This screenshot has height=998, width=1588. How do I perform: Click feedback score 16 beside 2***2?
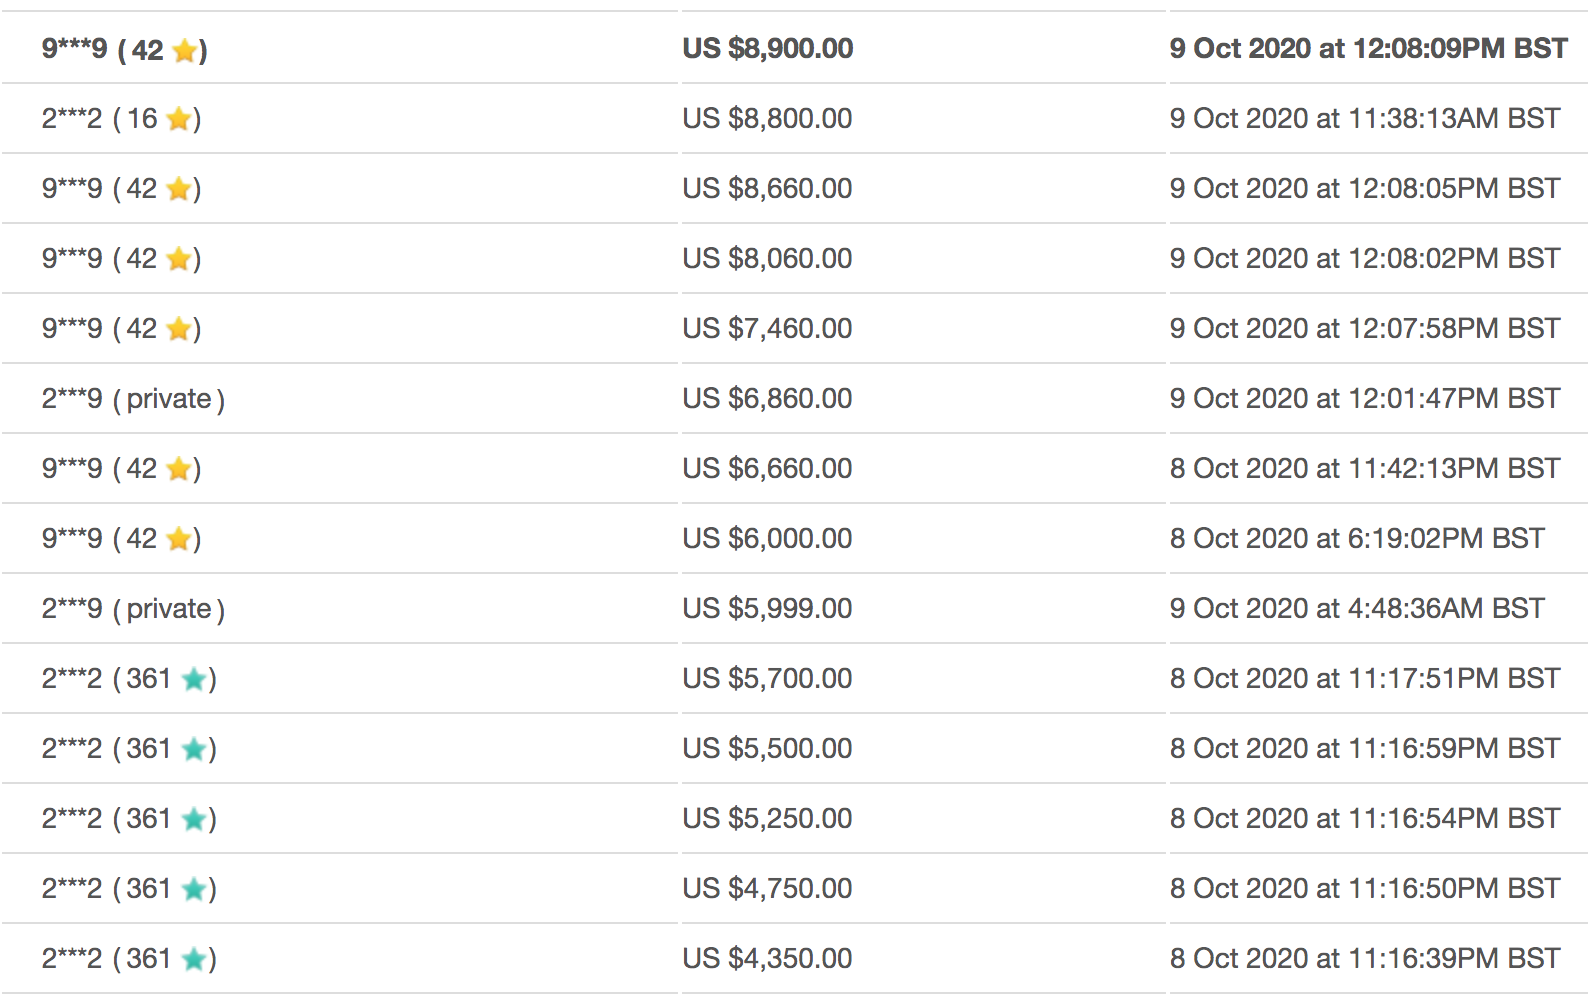click(142, 119)
